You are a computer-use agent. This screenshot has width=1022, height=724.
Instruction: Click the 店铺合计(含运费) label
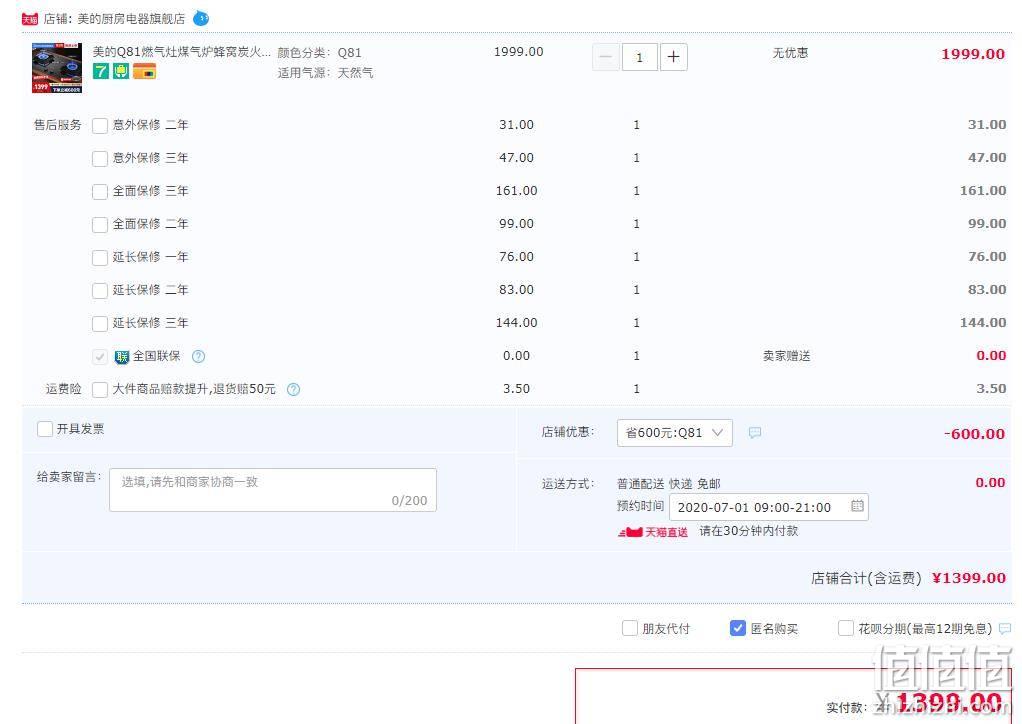866,578
